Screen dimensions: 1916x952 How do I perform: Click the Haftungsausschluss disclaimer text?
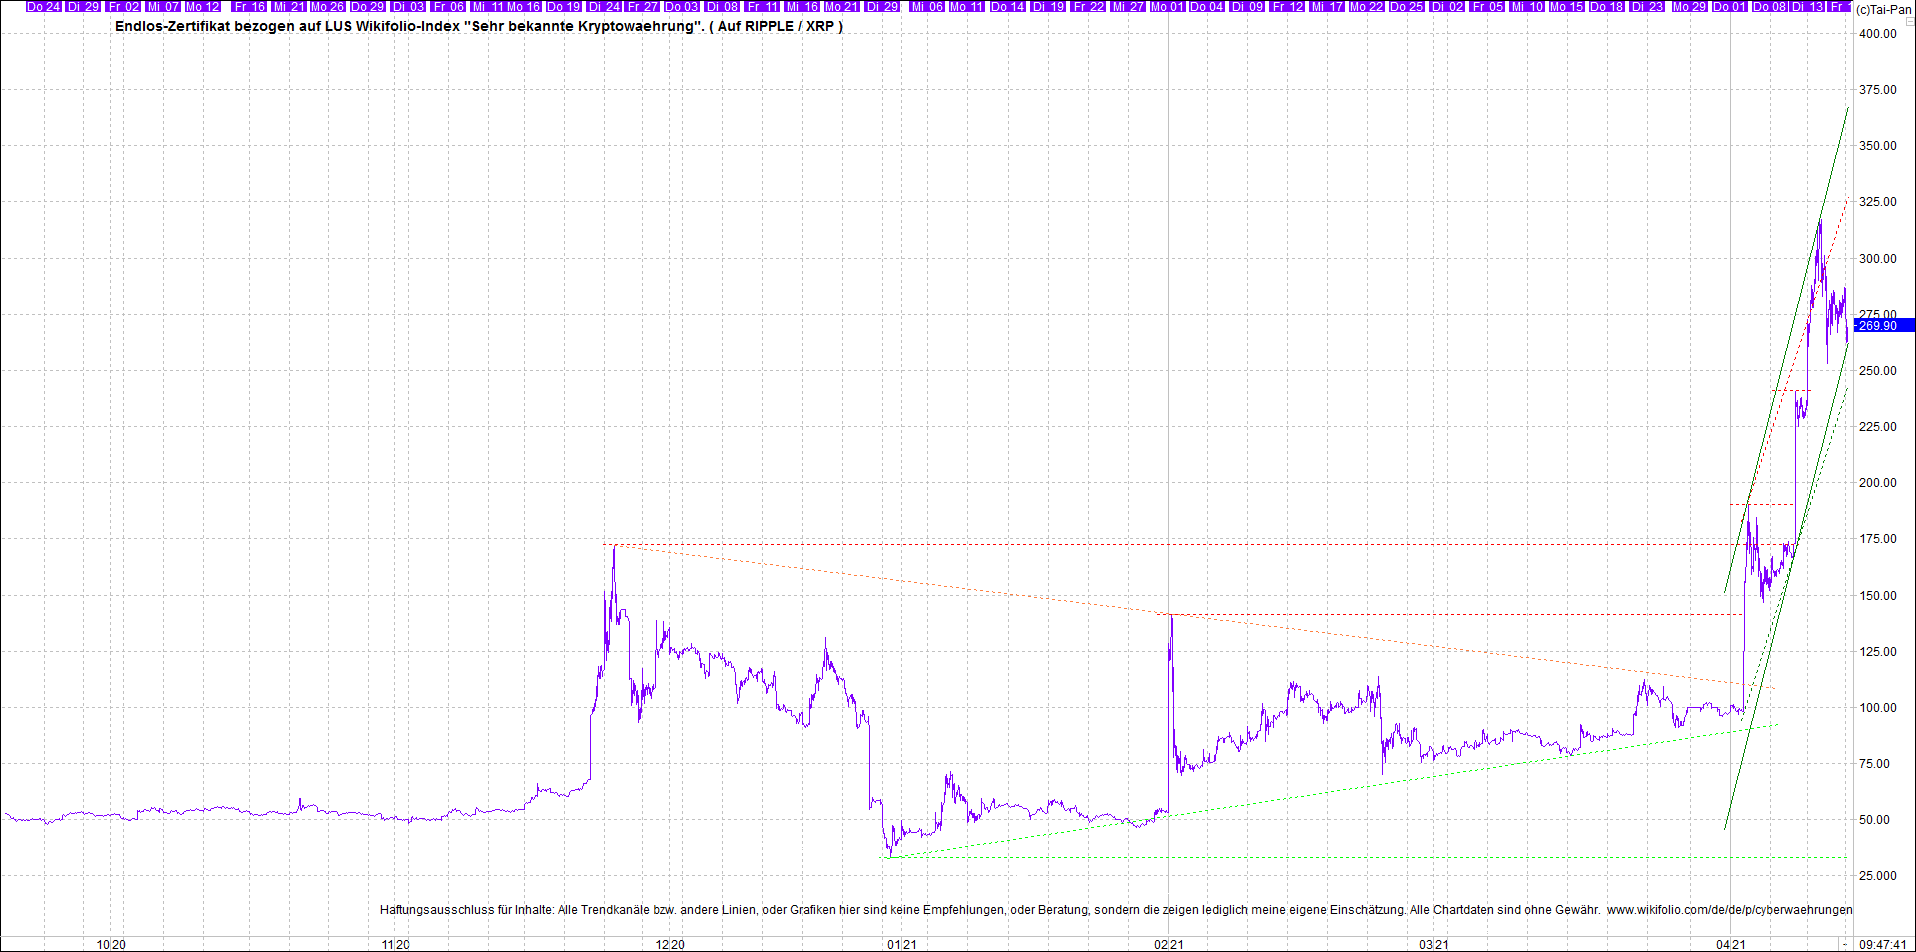pyautogui.click(x=990, y=910)
